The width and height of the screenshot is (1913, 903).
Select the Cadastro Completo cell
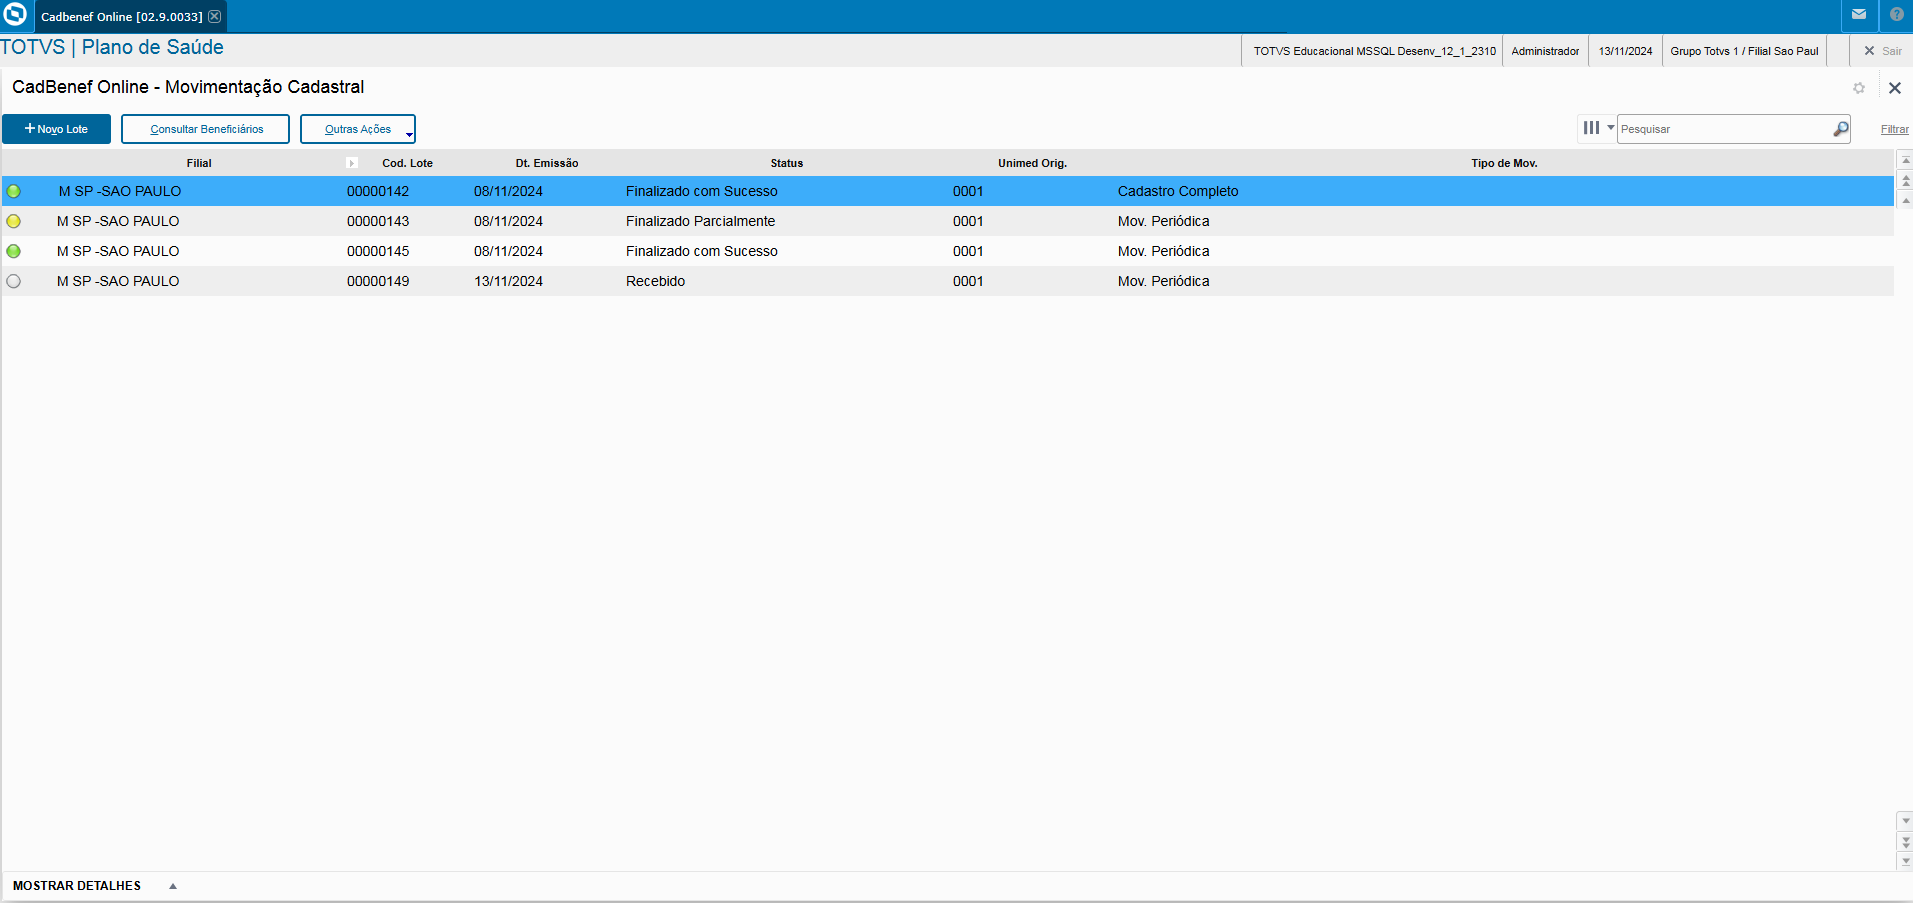tap(1178, 191)
